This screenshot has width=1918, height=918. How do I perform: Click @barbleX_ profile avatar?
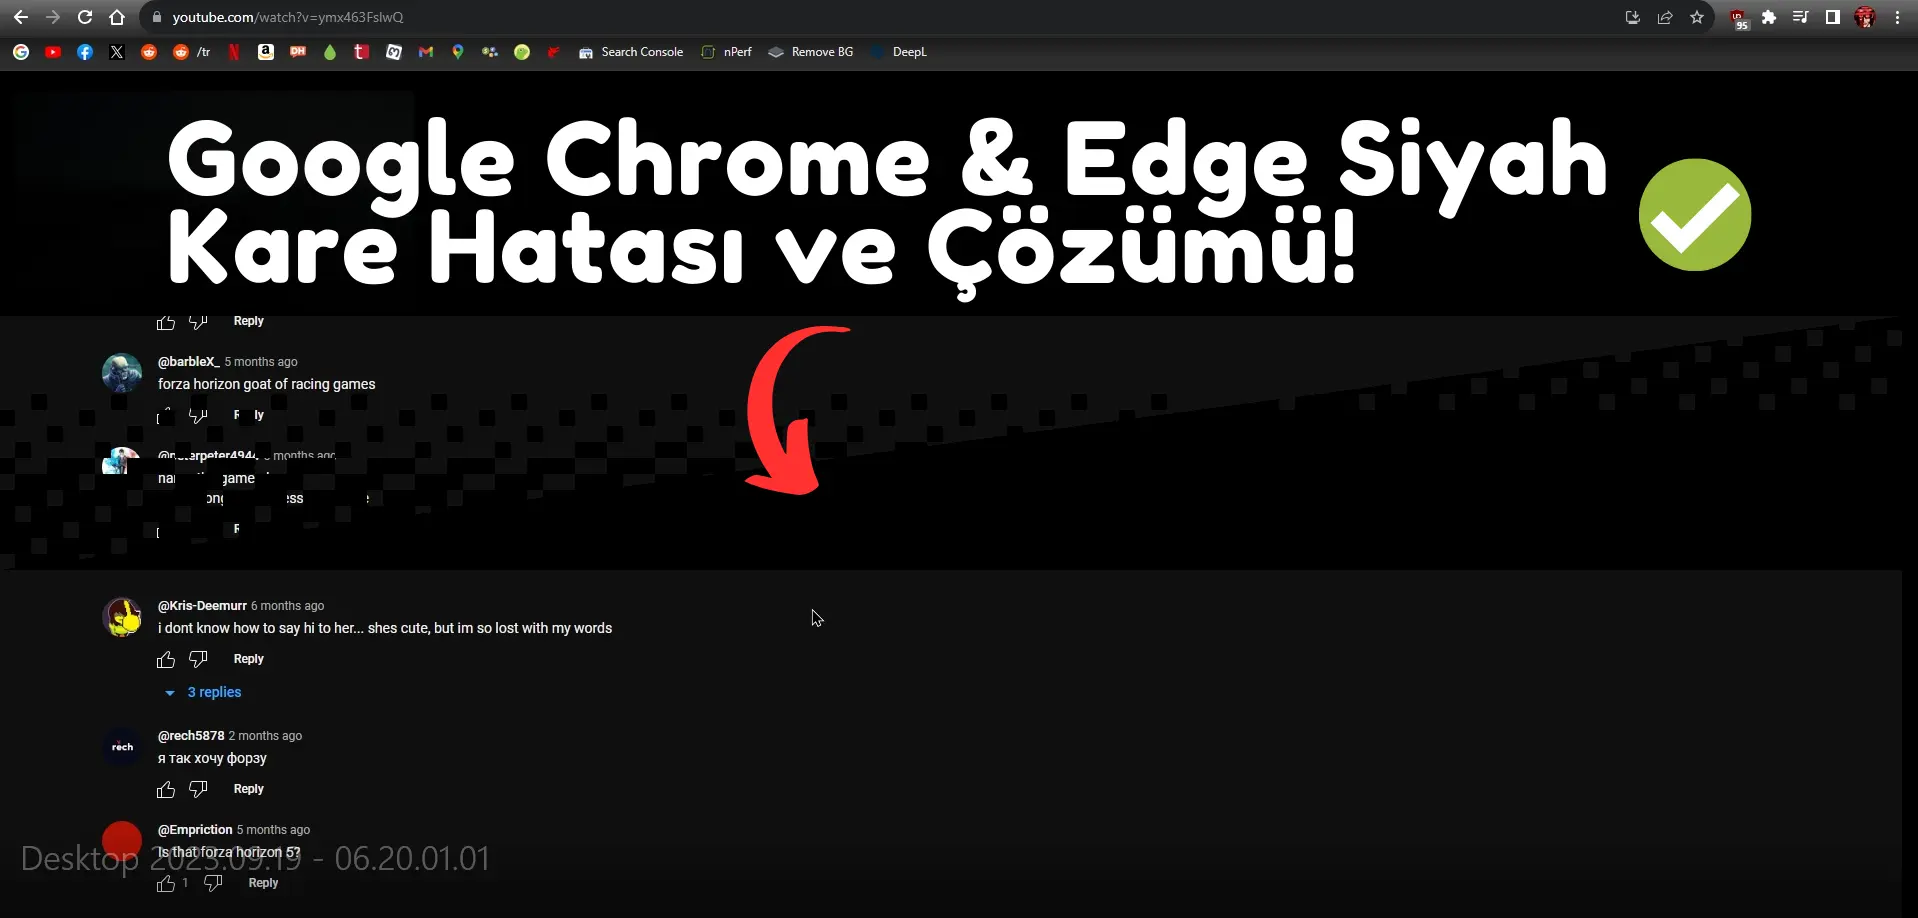[x=122, y=372]
